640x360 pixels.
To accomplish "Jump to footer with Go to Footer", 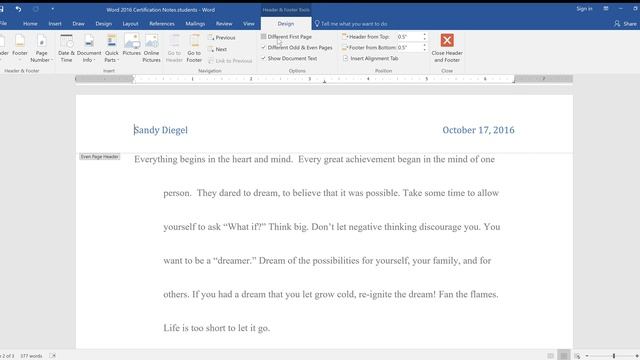I will [x=194, y=48].
